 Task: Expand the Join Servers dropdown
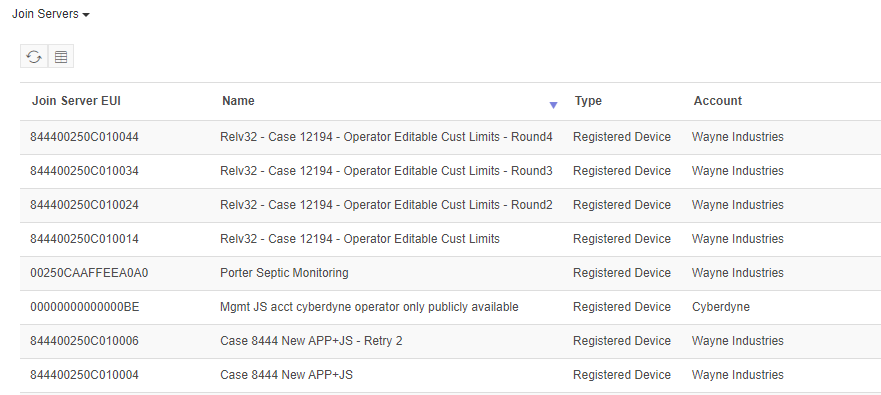coord(51,14)
